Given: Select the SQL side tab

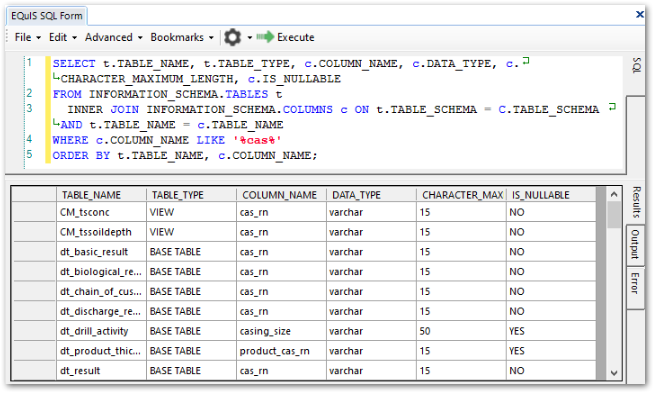Looking at the screenshot, I should coord(636,66).
